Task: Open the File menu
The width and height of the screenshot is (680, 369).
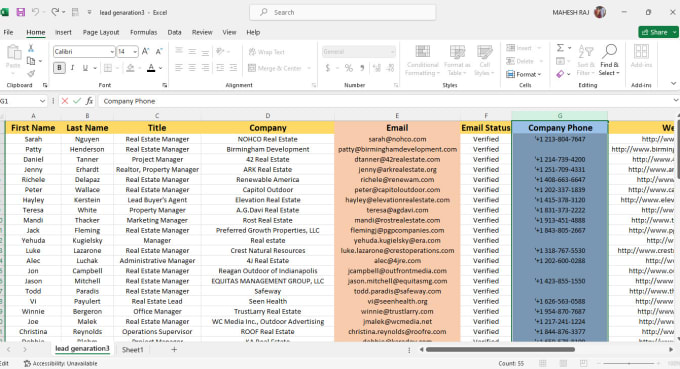Action: pos(8,32)
